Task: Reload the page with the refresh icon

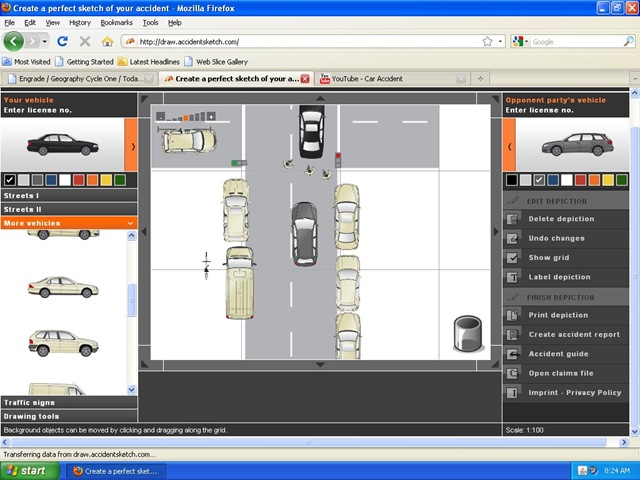Action: click(x=62, y=41)
